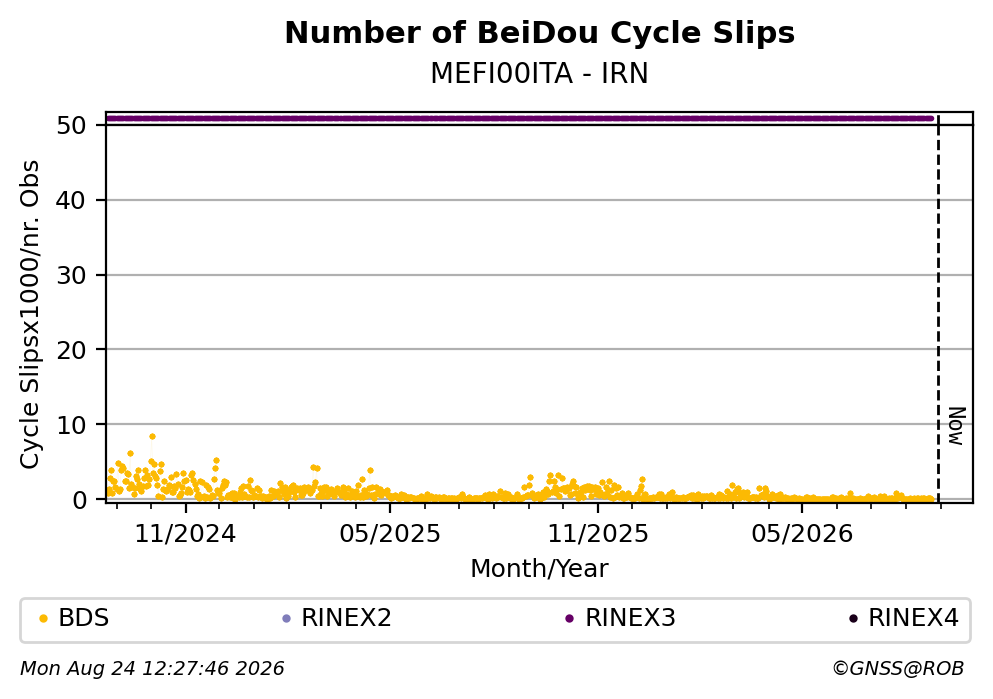Click the chart title Number of BeiDou Cycle Slips

point(540,33)
